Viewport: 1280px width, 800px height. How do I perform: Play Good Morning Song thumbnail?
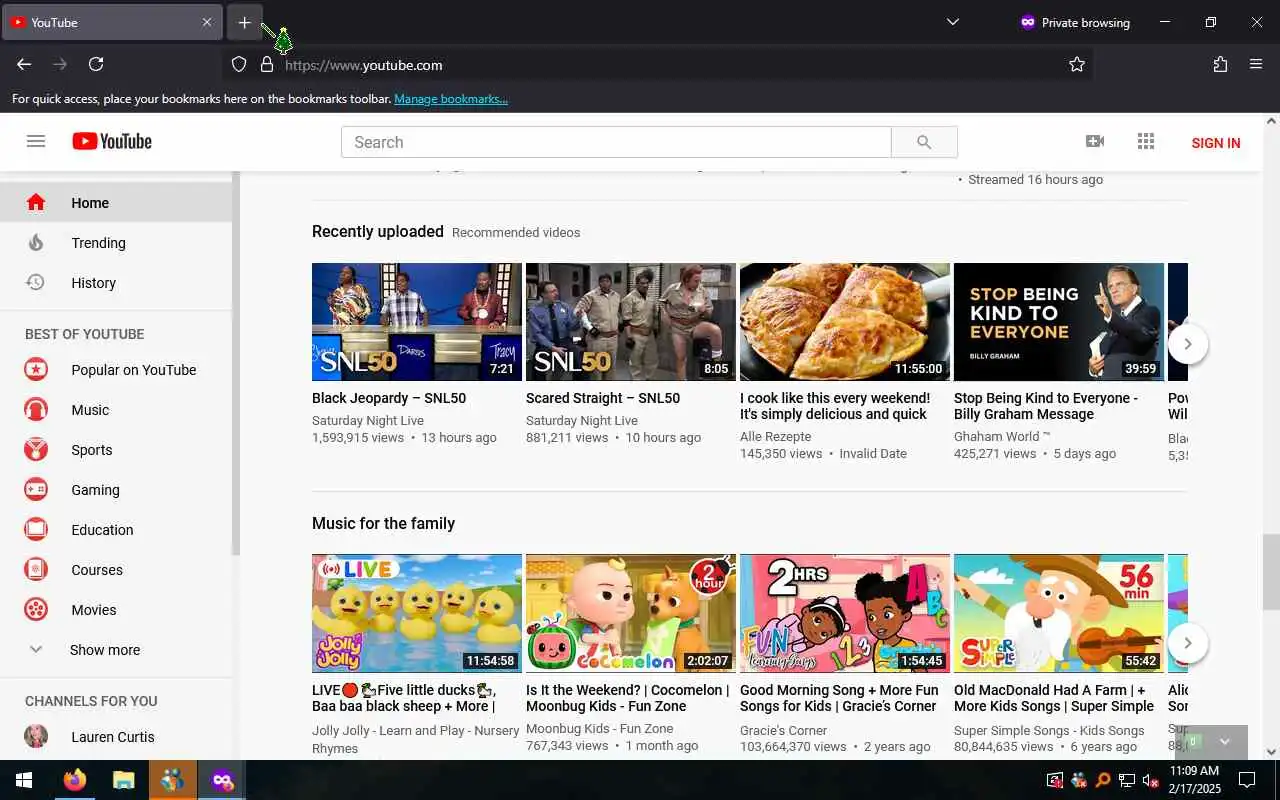tap(845, 613)
